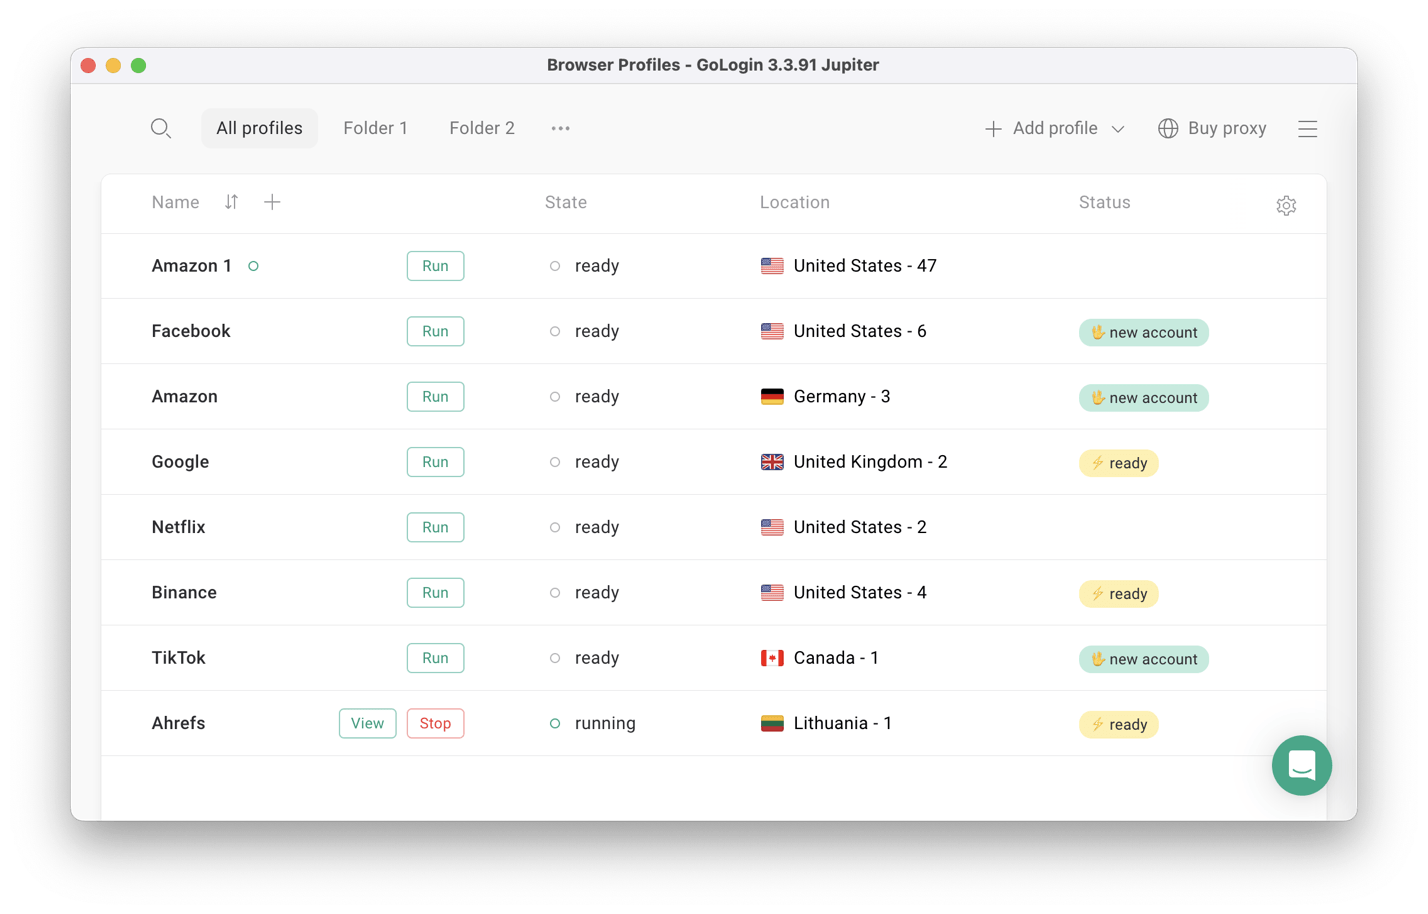Click the green circle next to Amazon 1
Screen dimensions: 1428x914
pos(253,266)
